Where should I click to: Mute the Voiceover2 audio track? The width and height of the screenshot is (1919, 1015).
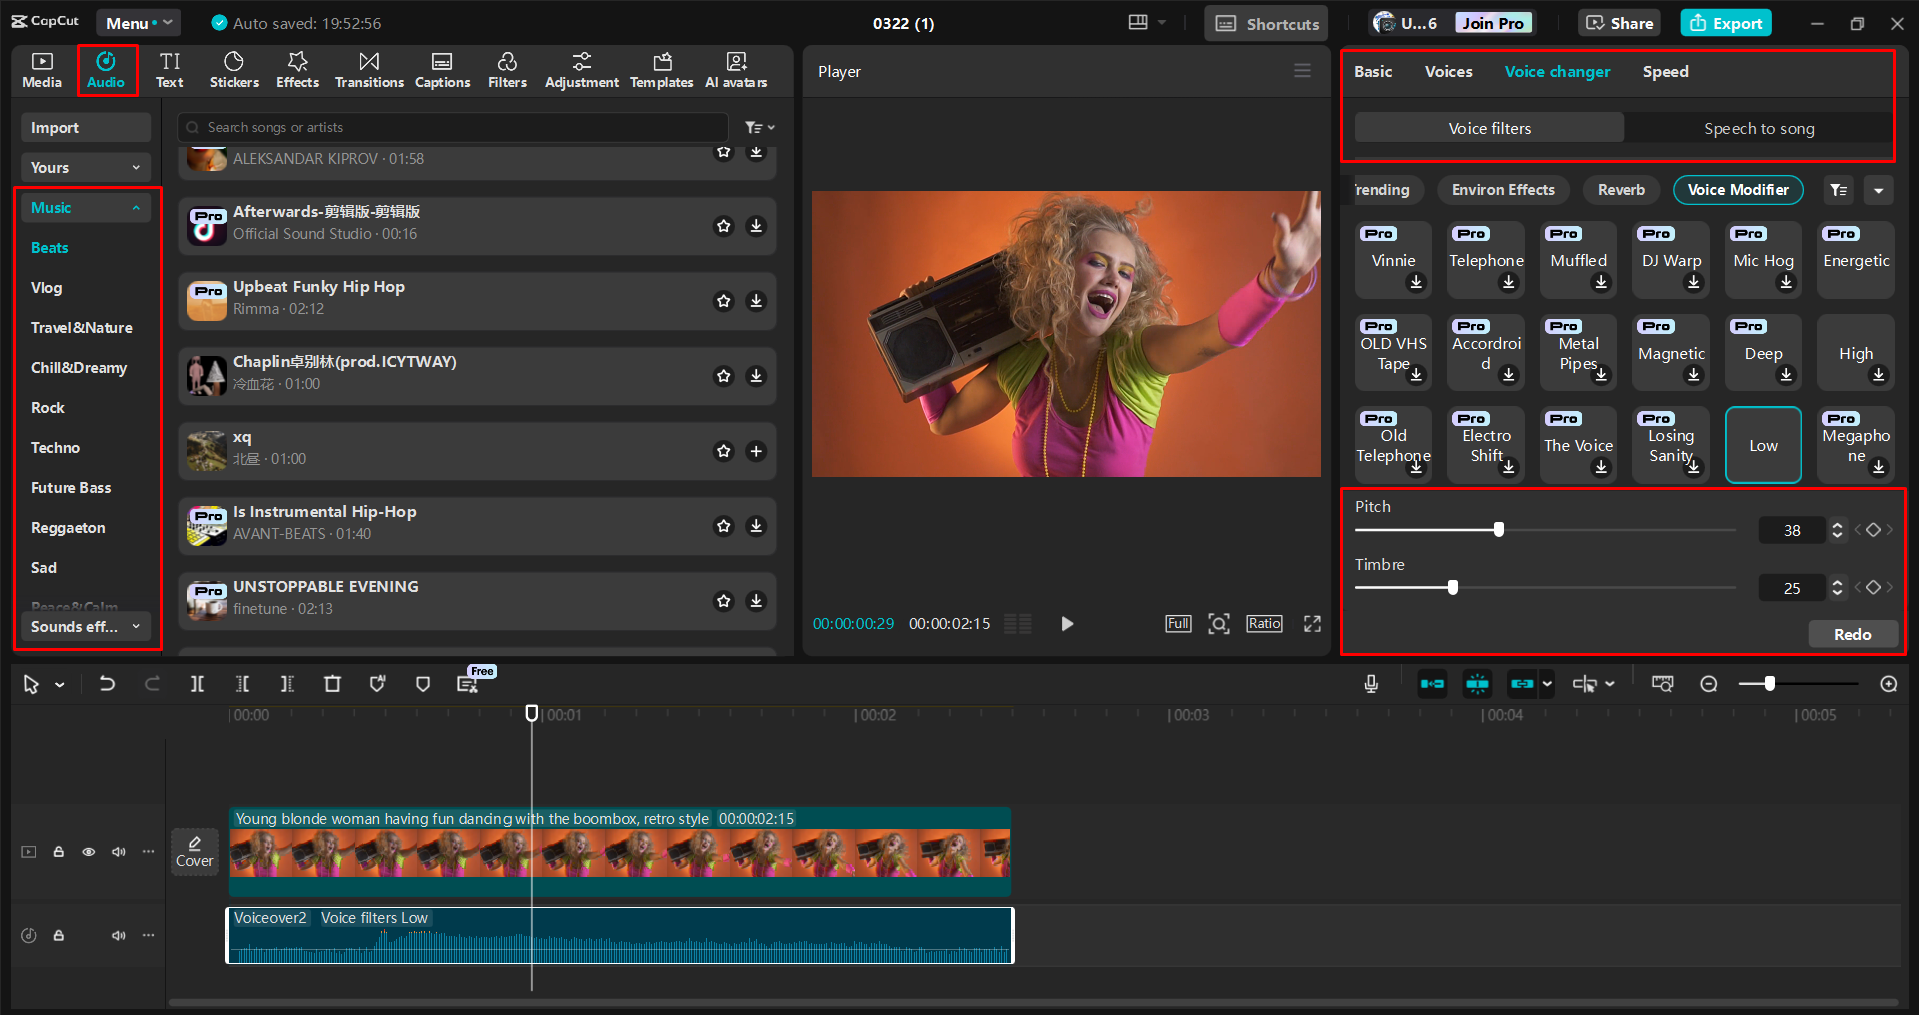(119, 935)
